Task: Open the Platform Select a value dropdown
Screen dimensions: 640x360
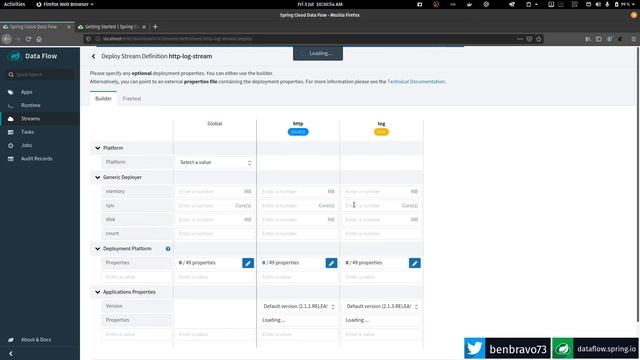Action: tap(215, 162)
